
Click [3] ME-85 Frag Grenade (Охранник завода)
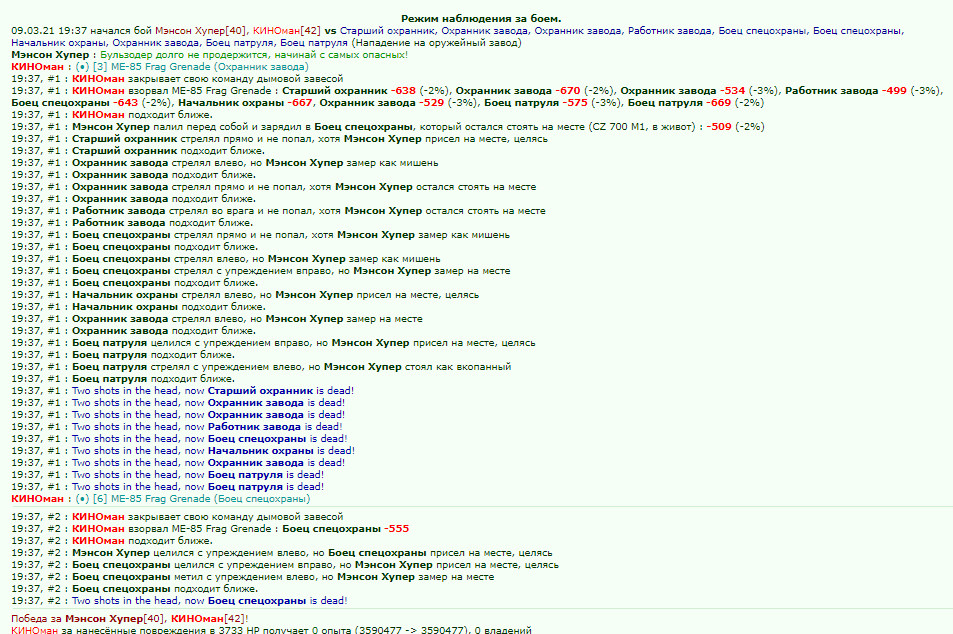[x=201, y=67]
